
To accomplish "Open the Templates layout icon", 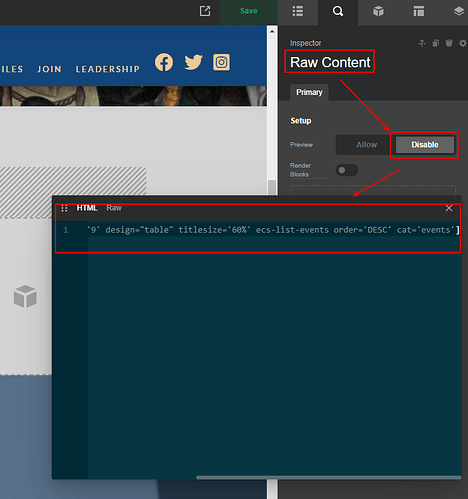I will [419, 11].
